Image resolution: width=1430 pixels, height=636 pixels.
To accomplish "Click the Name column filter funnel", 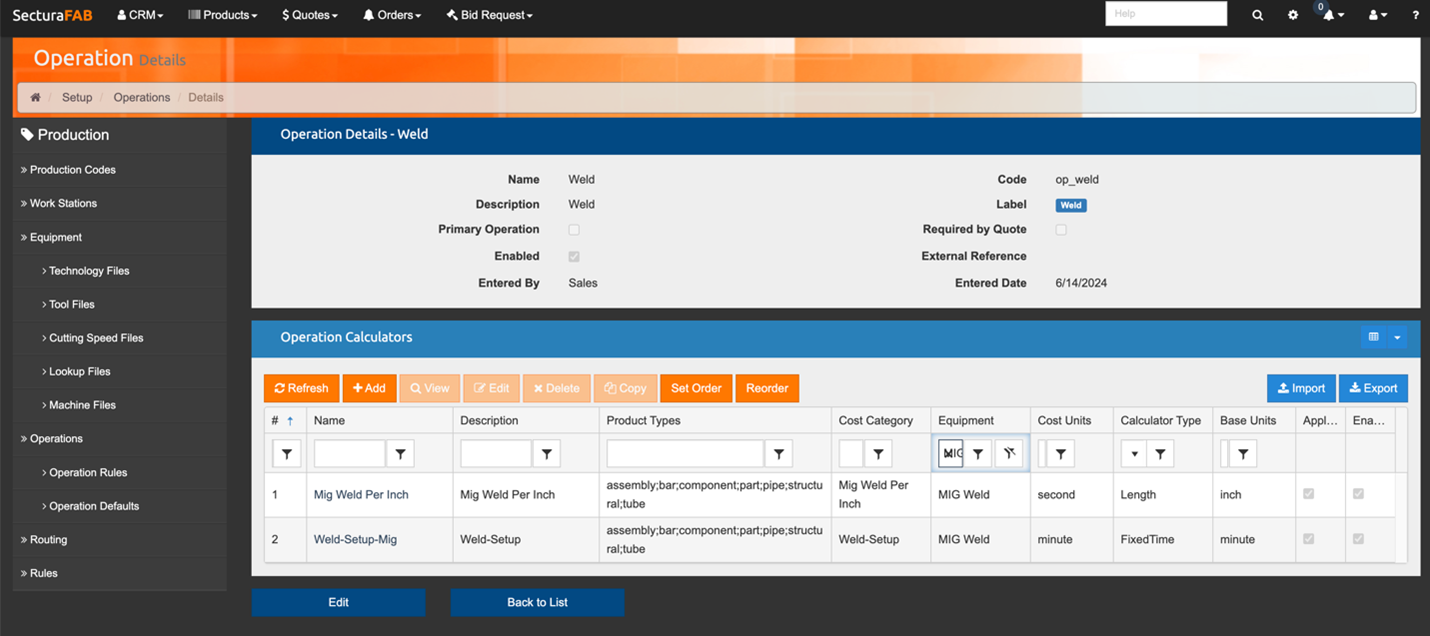I will point(400,454).
